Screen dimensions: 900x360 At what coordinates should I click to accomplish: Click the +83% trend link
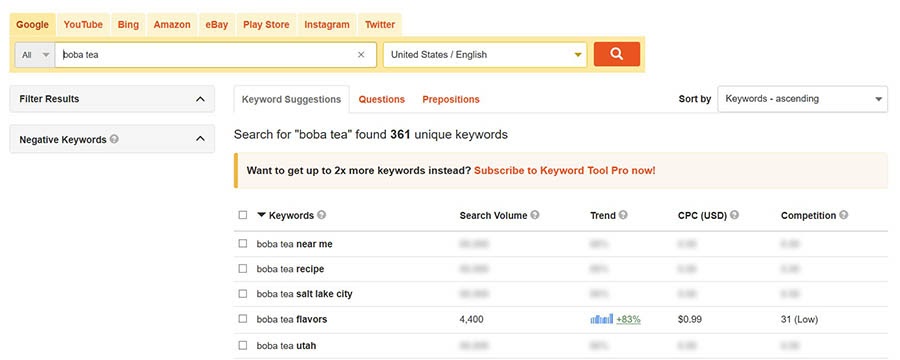(x=629, y=319)
